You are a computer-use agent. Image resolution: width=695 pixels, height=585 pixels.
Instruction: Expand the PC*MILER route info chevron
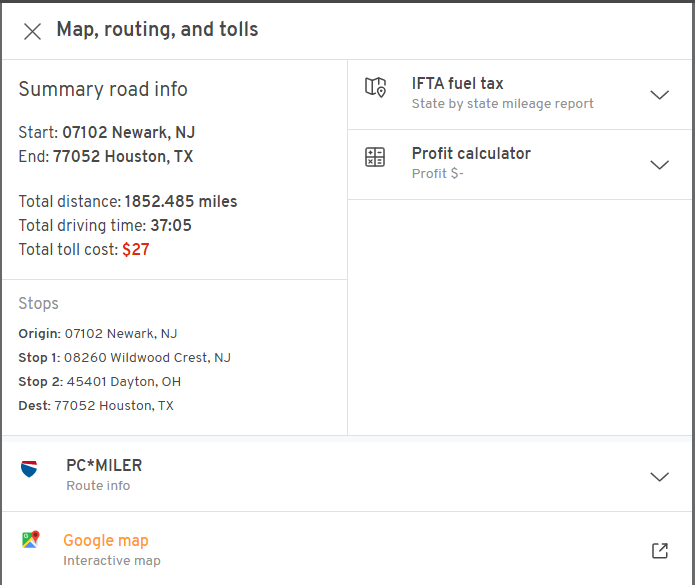coord(659,477)
